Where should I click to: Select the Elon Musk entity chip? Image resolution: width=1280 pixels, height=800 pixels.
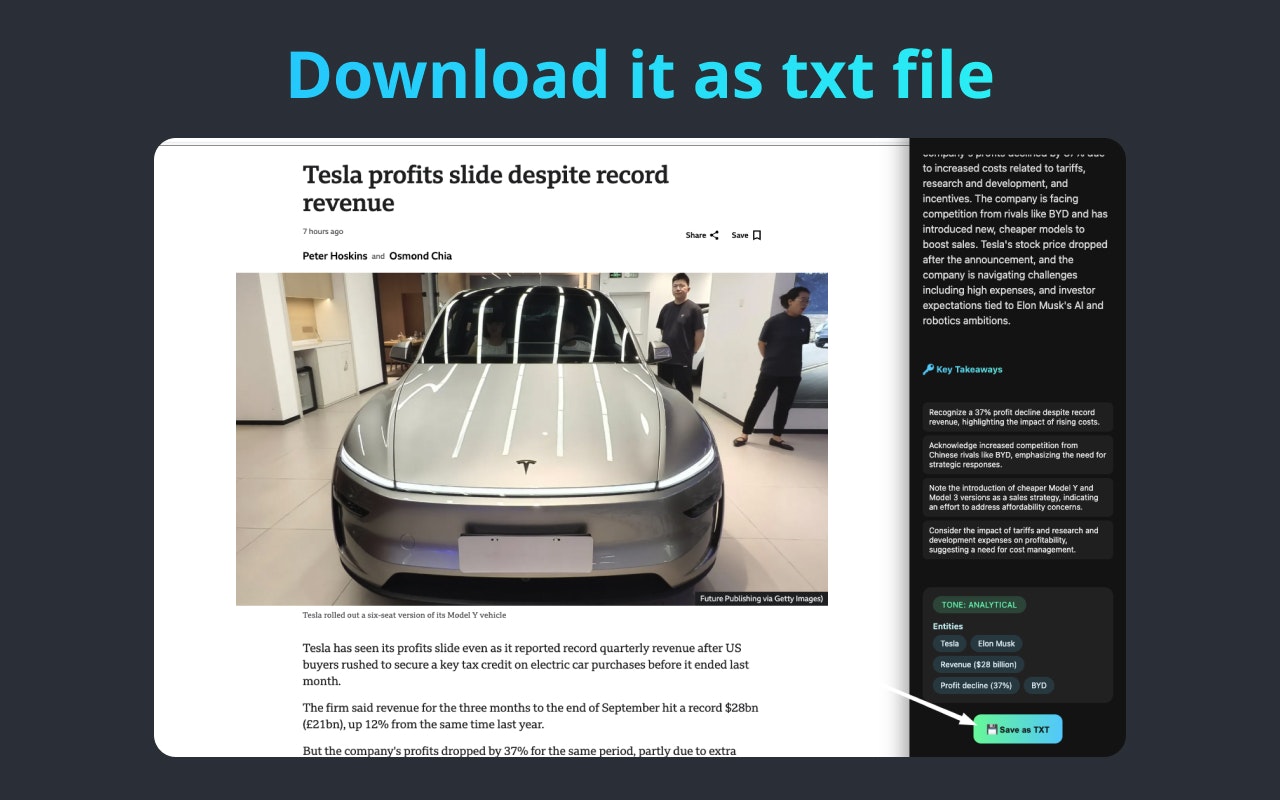pyautogui.click(x=996, y=643)
